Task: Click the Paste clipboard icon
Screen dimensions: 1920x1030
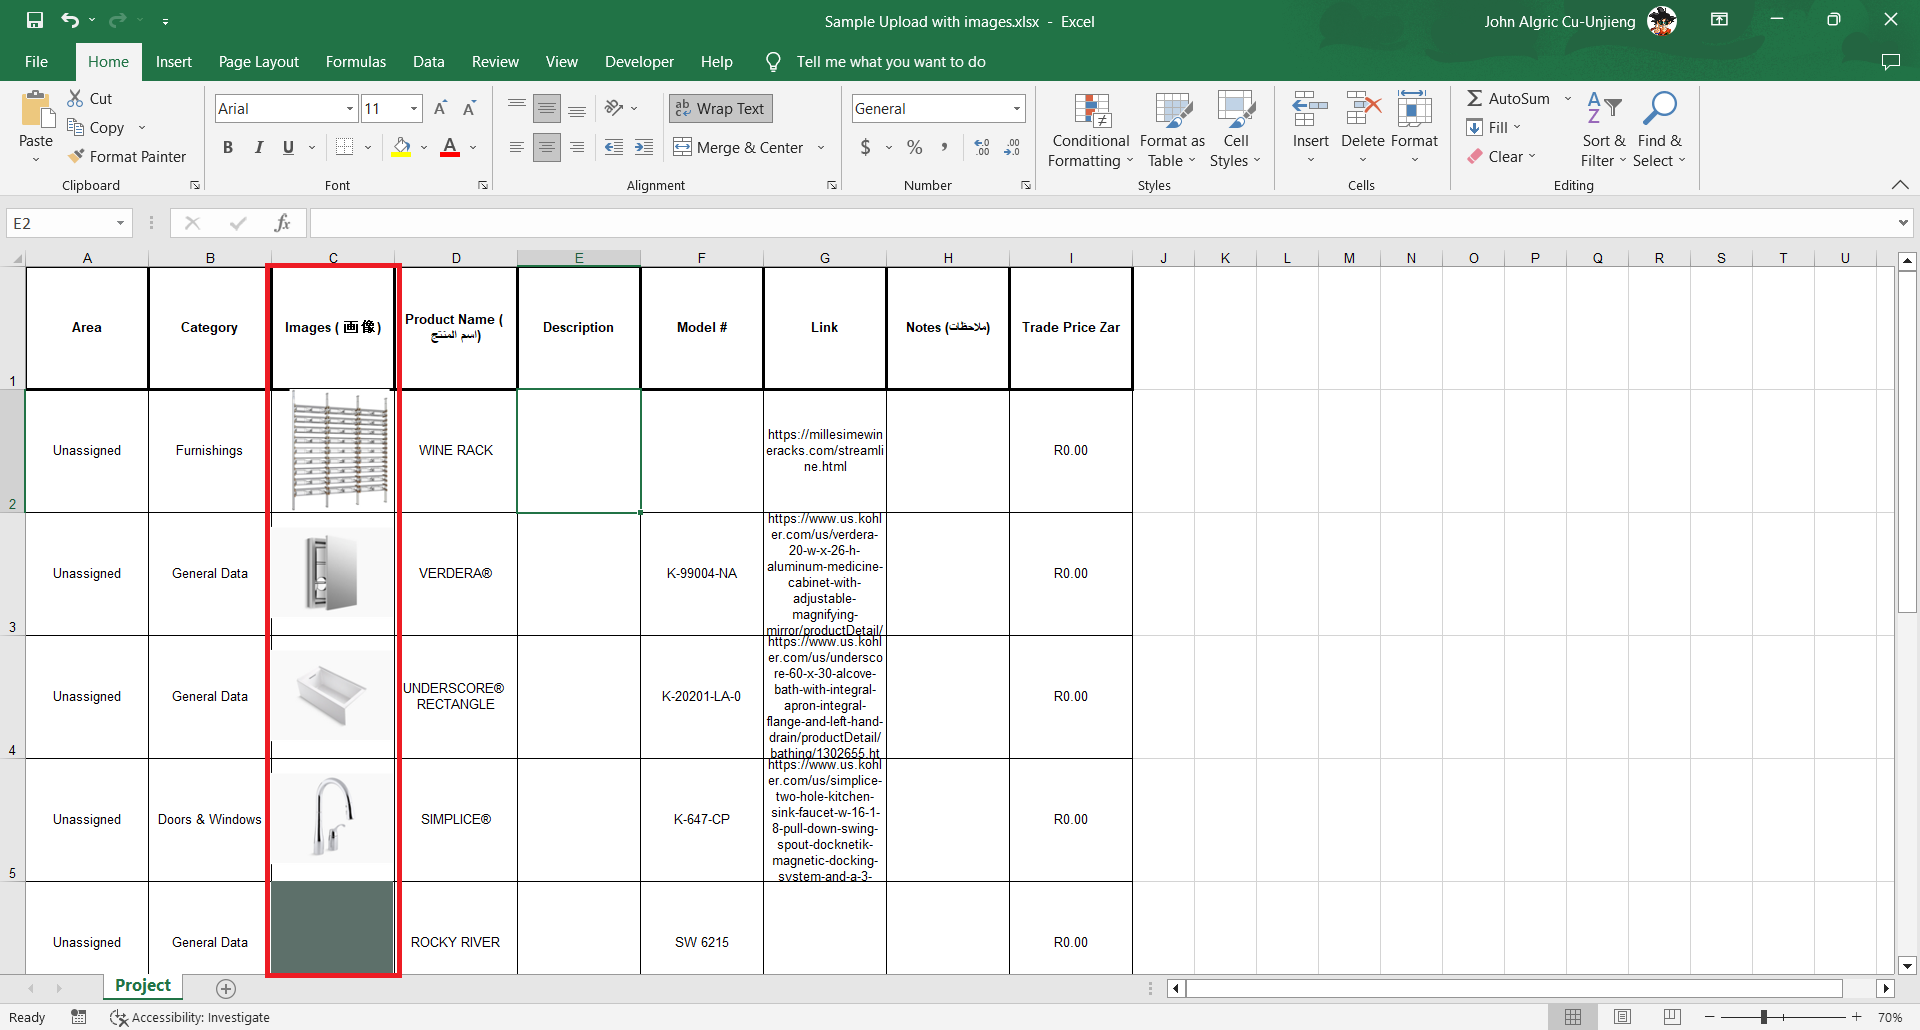Action: tap(37, 110)
